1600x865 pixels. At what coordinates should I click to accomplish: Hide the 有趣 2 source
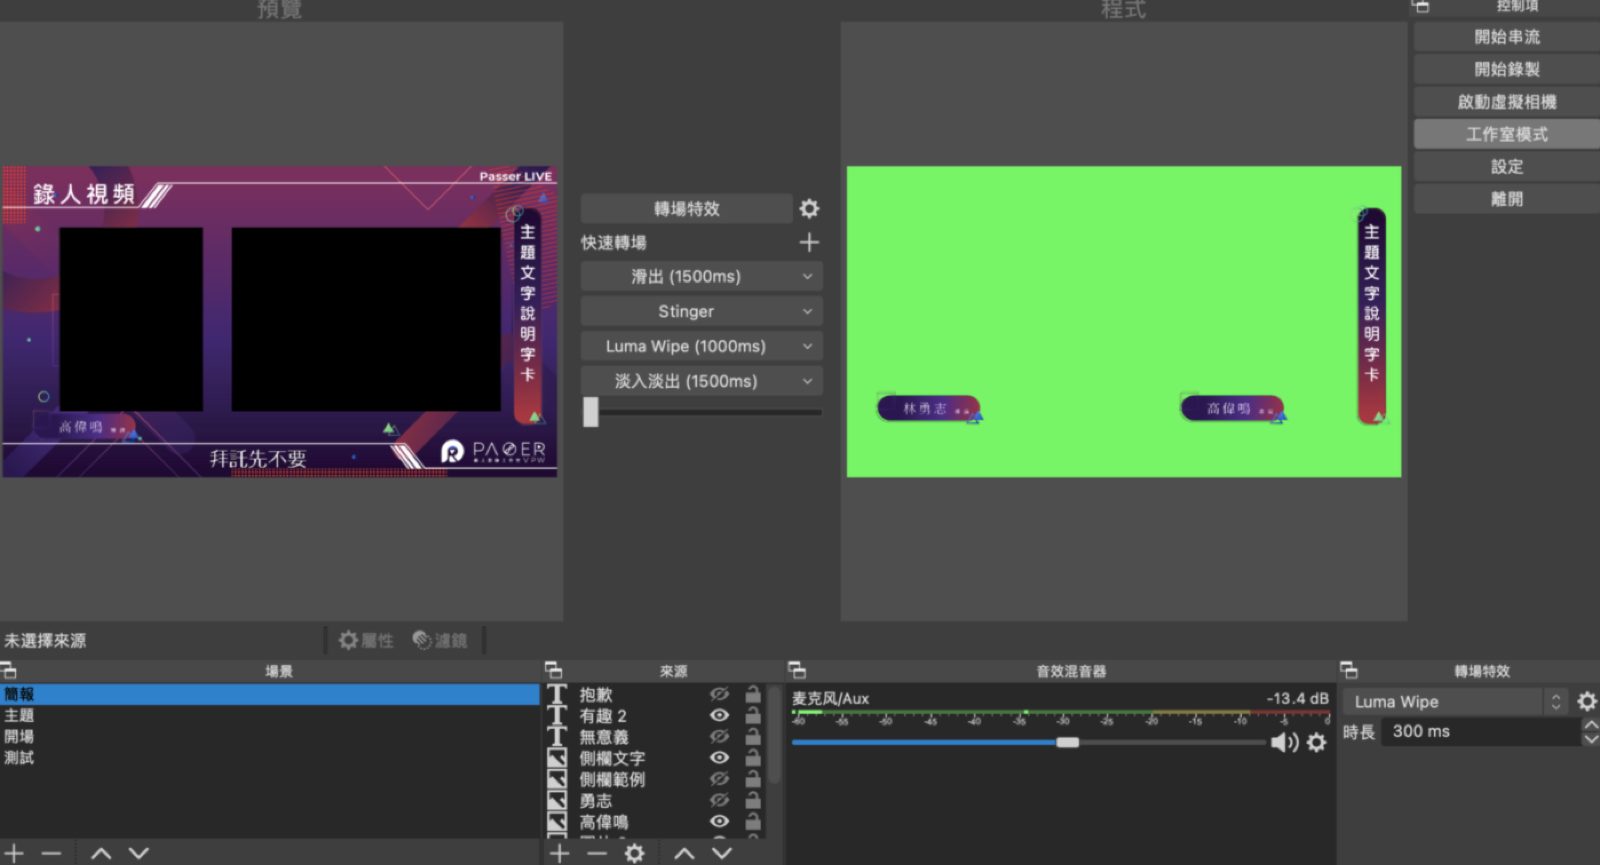(719, 715)
